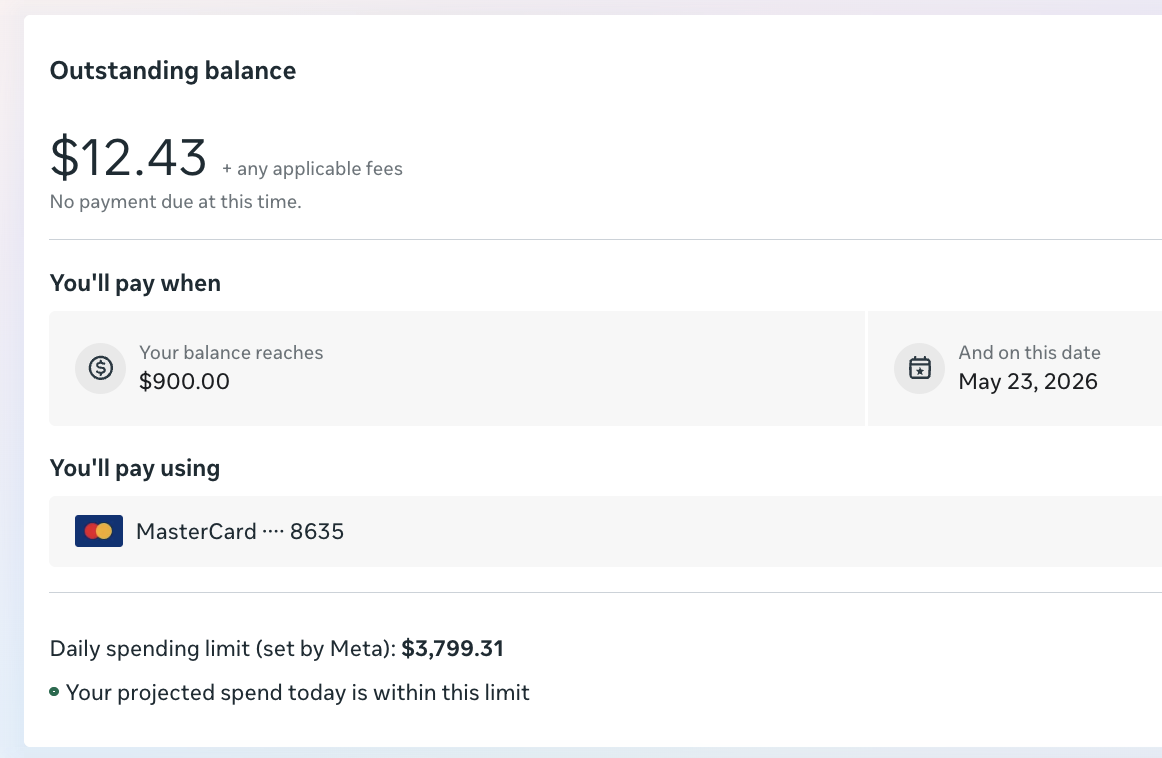Click the gray circle behind the dollar icon
This screenshot has height=758, width=1162.
[100, 368]
